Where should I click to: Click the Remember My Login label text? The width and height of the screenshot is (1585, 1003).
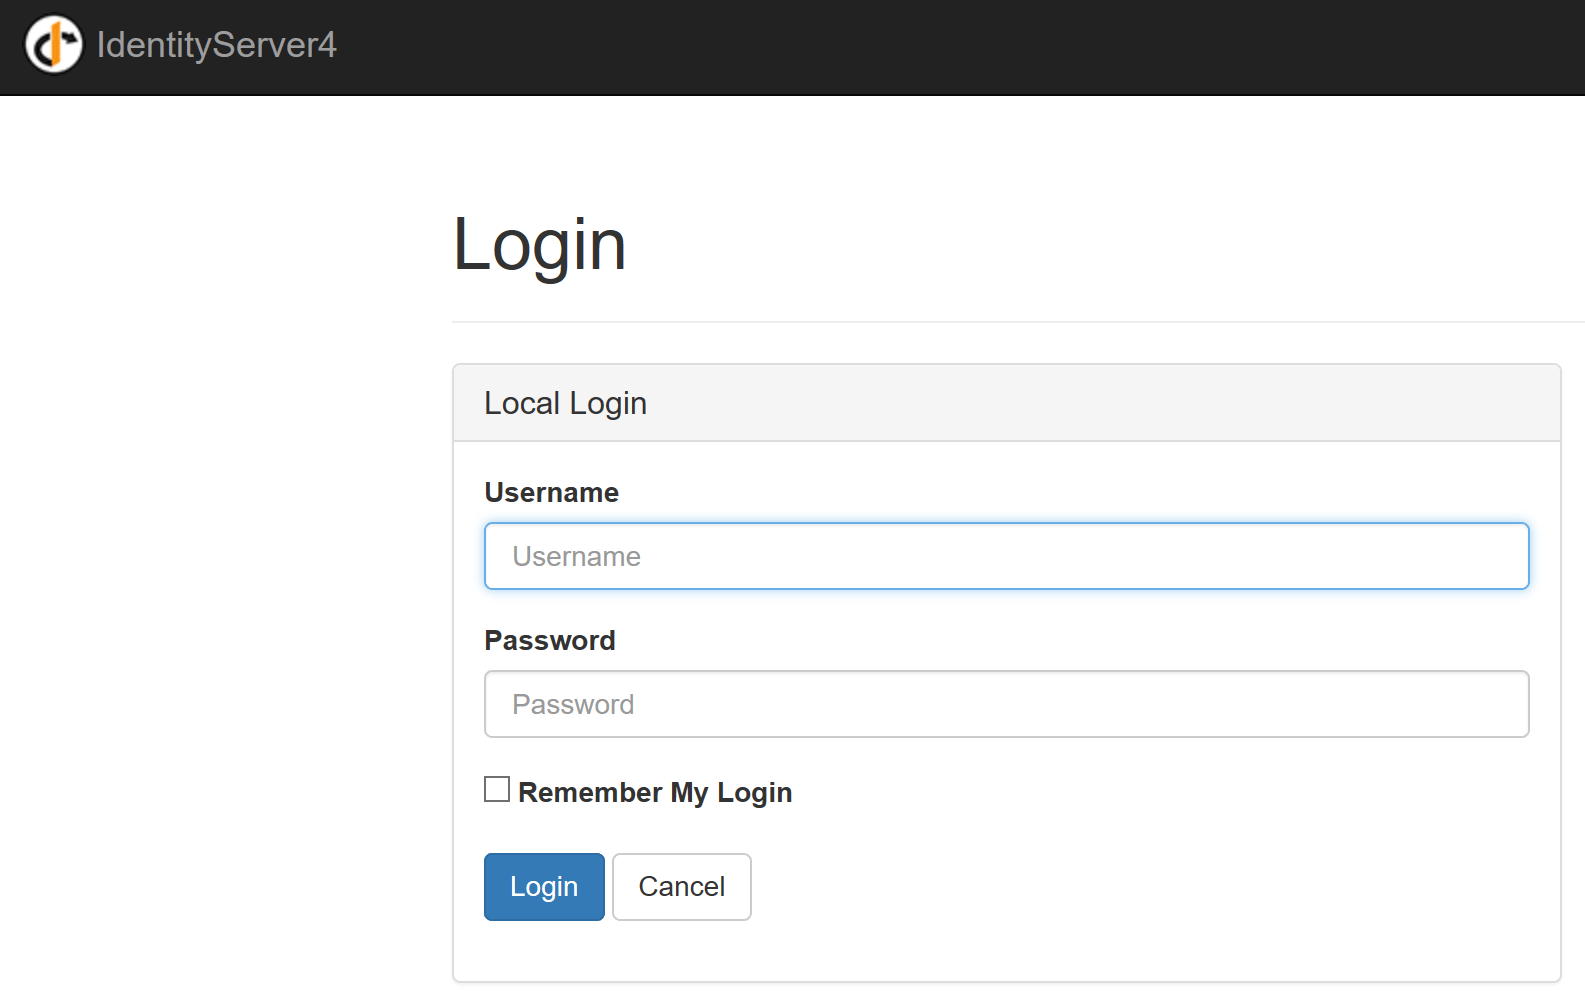[x=655, y=792]
